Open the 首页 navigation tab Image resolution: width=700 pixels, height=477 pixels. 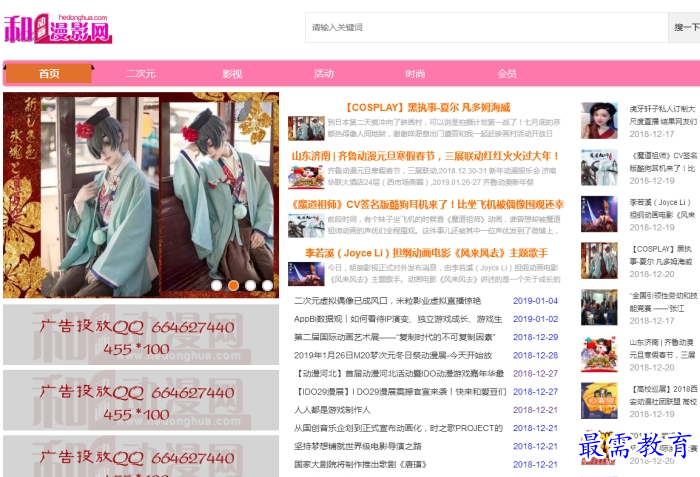pyautogui.click(x=49, y=73)
